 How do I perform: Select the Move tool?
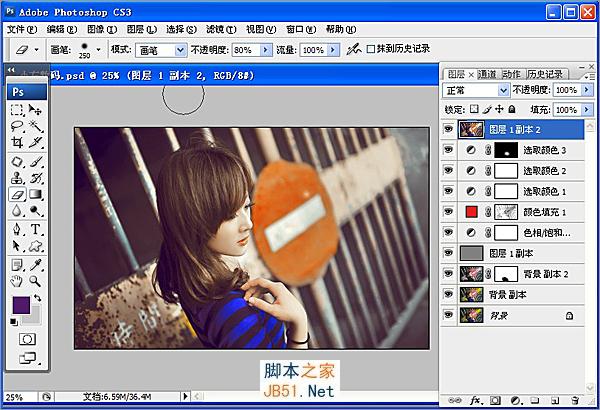36,110
